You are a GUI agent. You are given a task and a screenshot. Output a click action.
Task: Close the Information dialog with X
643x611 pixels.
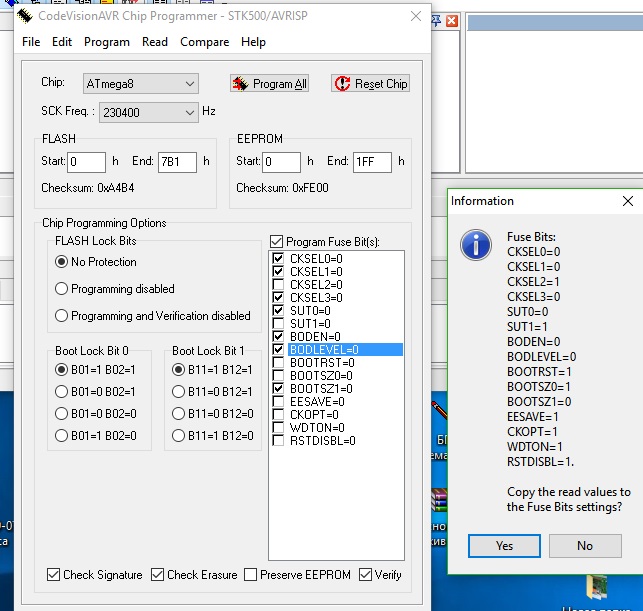[627, 201]
